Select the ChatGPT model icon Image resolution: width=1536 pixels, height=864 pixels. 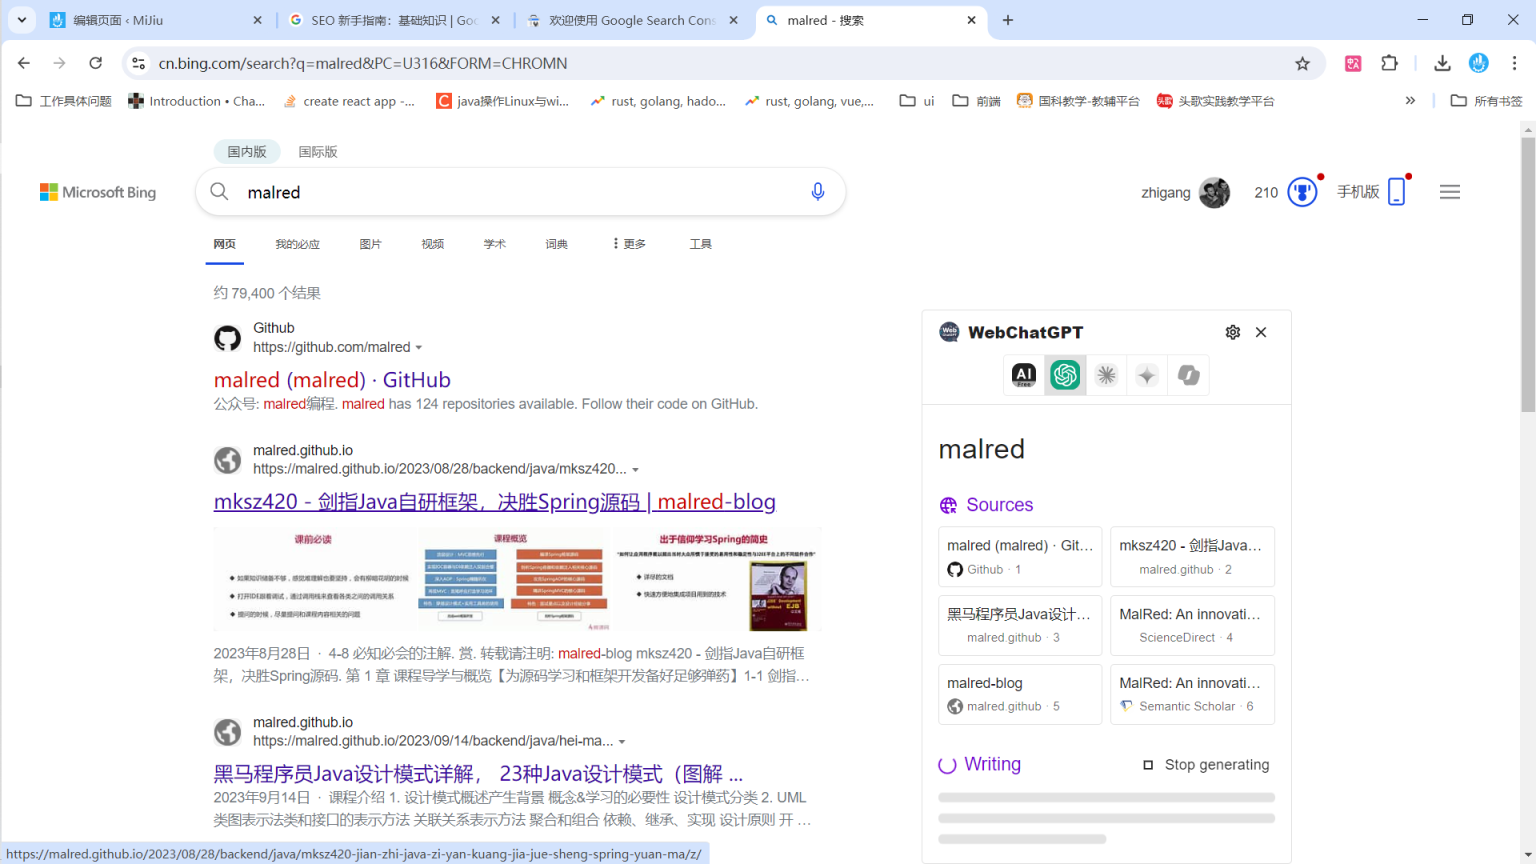[x=1065, y=375]
